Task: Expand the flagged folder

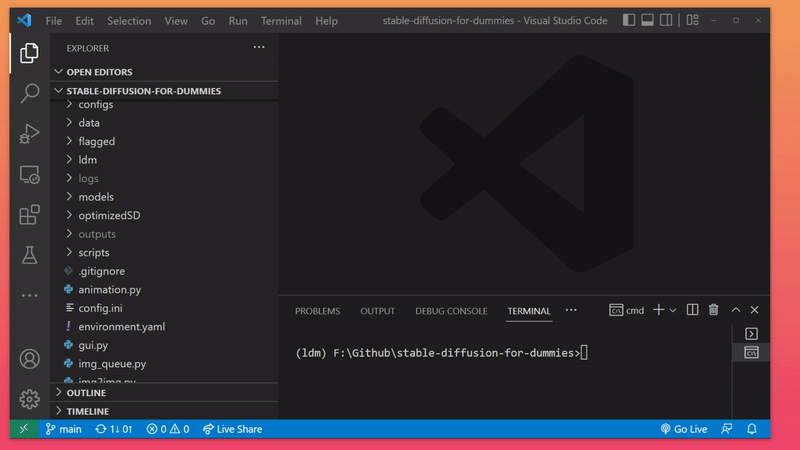Action: (164, 141)
